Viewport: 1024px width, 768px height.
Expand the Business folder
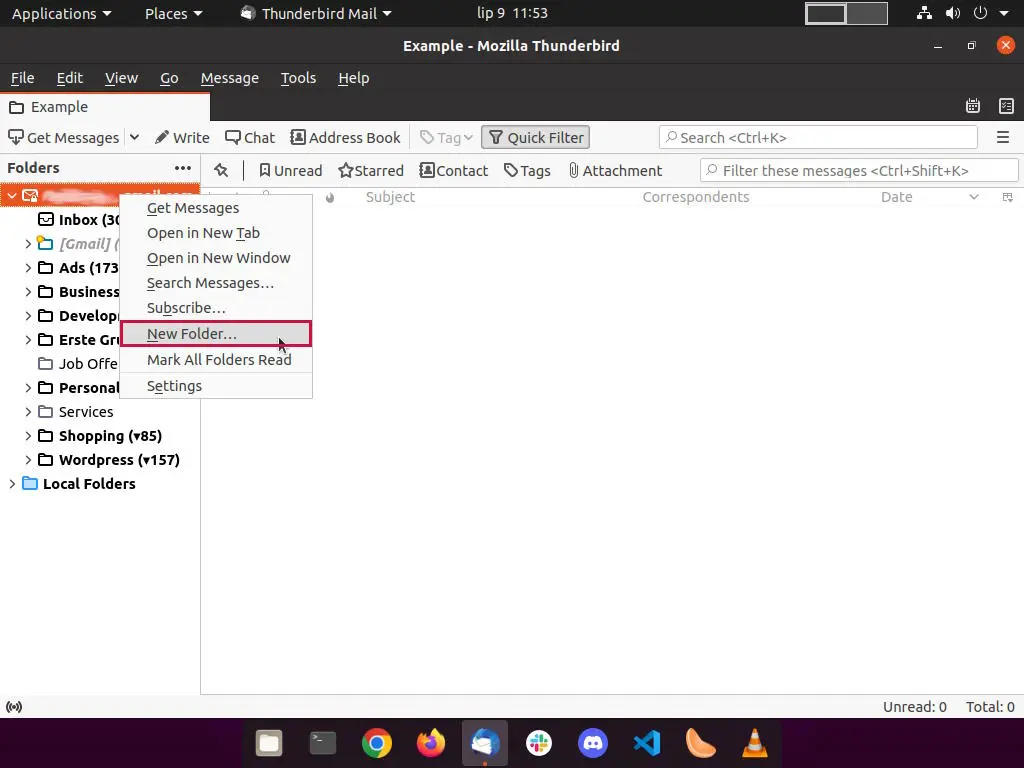(27, 292)
